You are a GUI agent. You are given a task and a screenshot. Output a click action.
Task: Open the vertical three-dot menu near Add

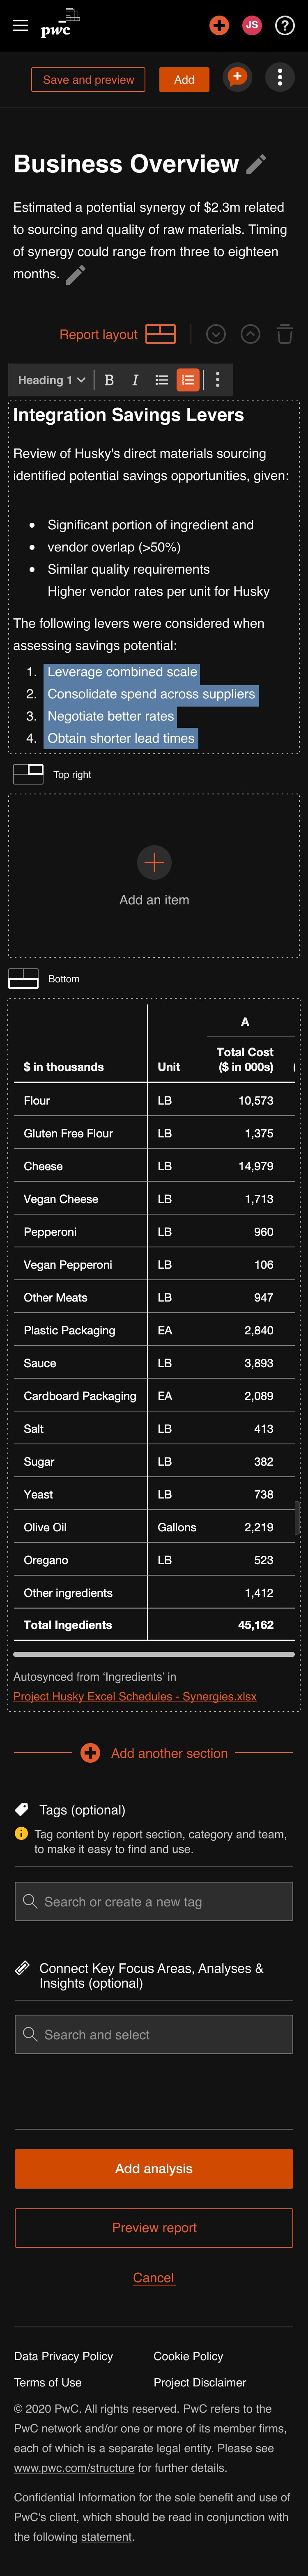pos(280,77)
